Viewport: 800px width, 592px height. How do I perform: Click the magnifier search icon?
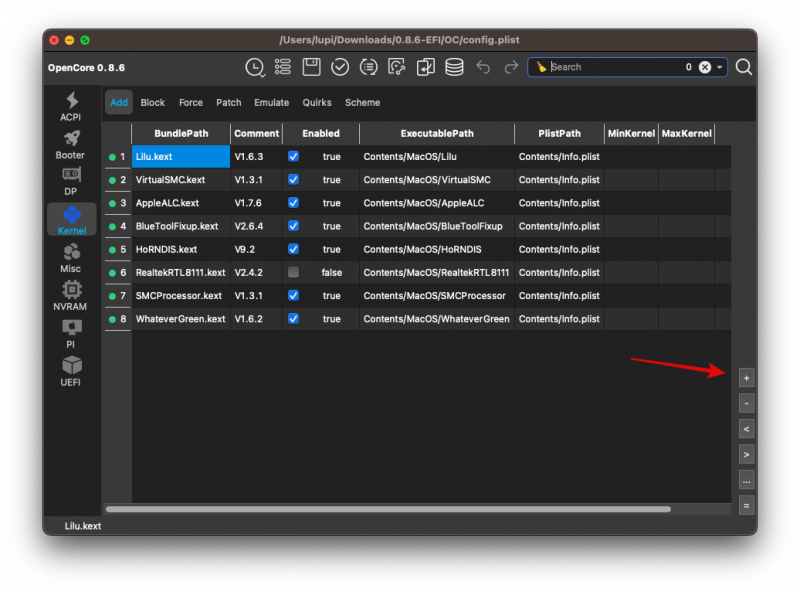pyautogui.click(x=744, y=67)
